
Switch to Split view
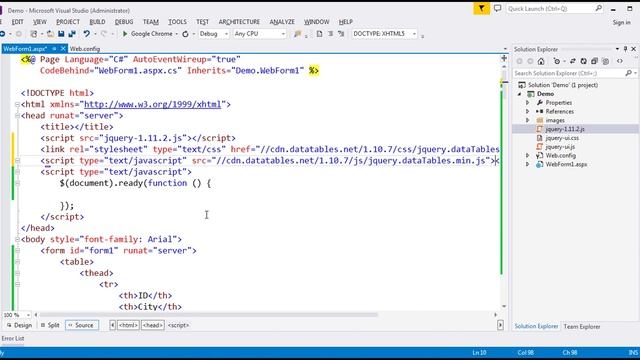point(50,325)
